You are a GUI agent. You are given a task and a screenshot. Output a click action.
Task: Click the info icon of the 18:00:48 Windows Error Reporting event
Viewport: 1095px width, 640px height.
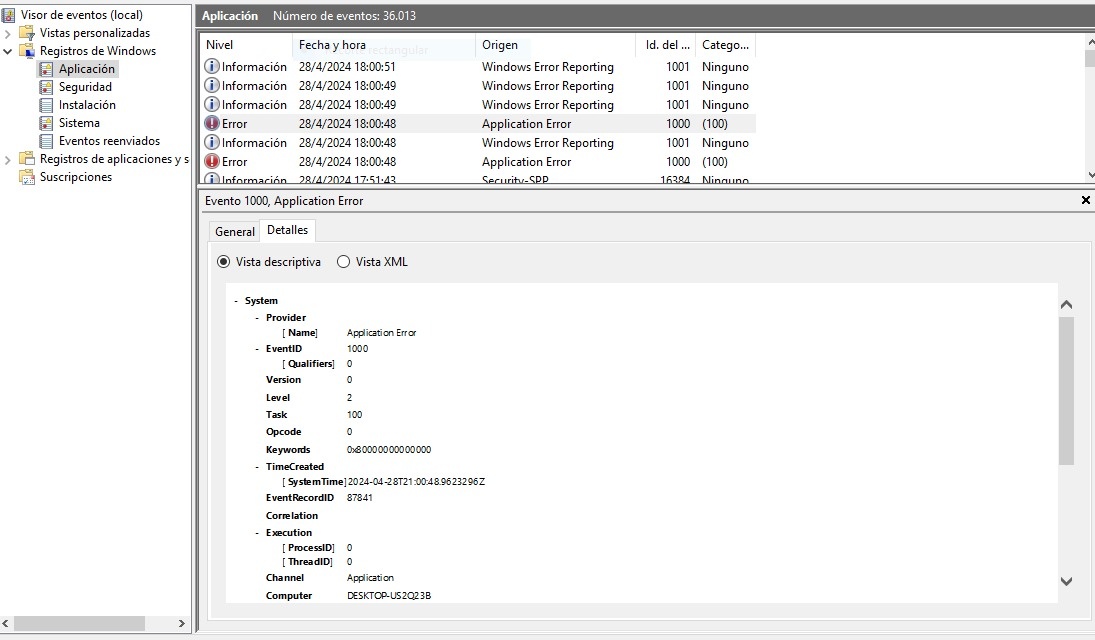(212, 143)
